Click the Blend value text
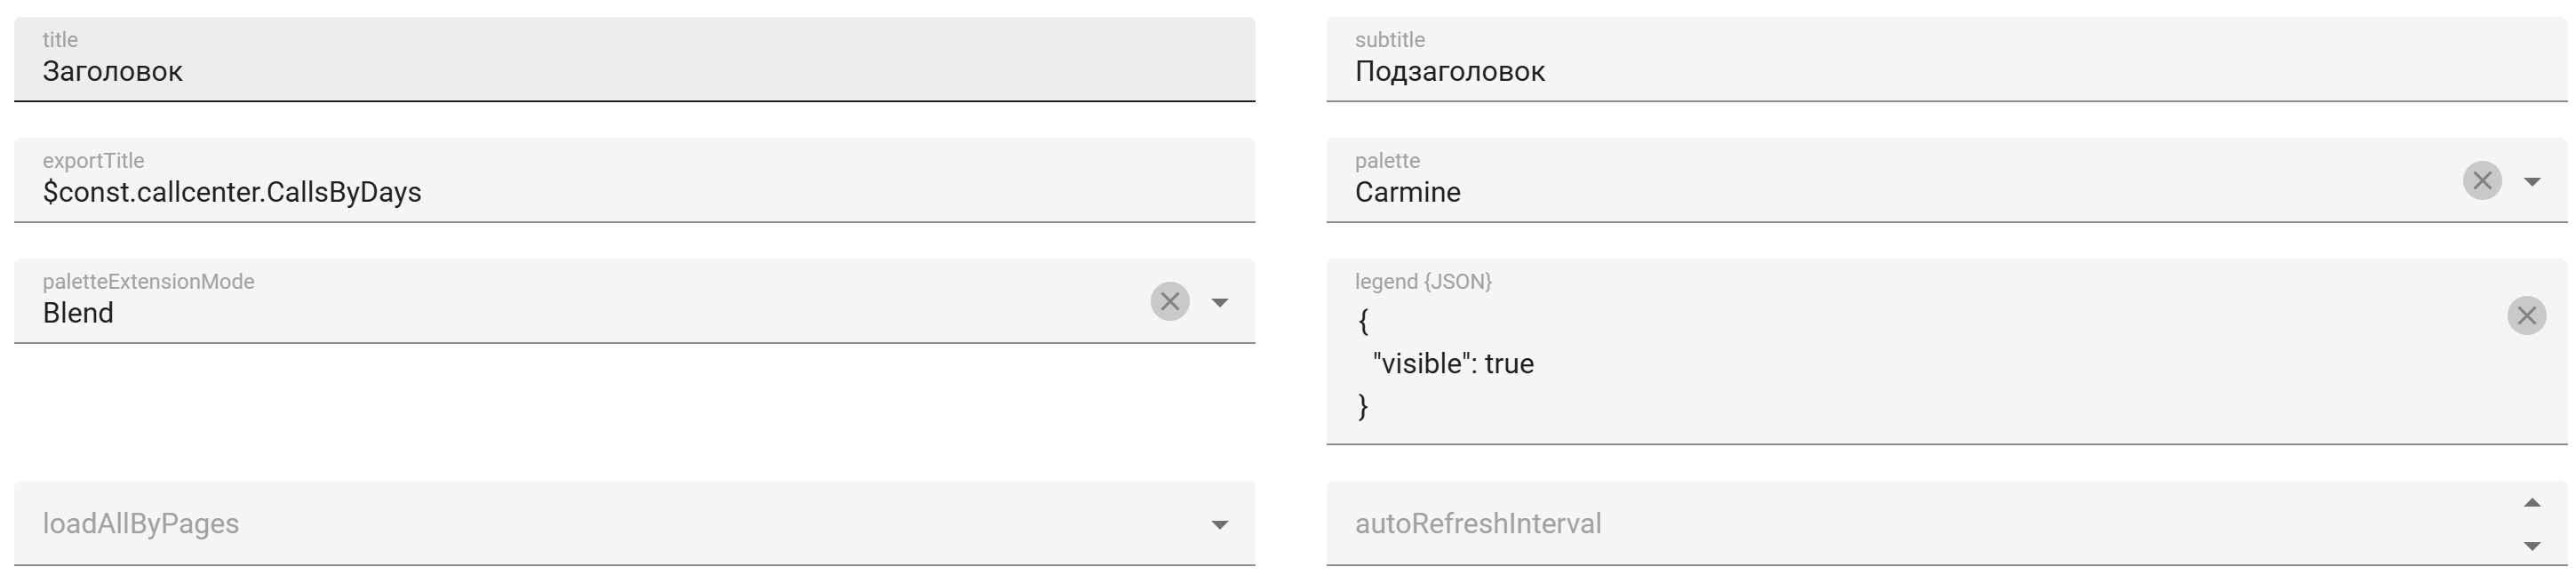 tap(78, 313)
